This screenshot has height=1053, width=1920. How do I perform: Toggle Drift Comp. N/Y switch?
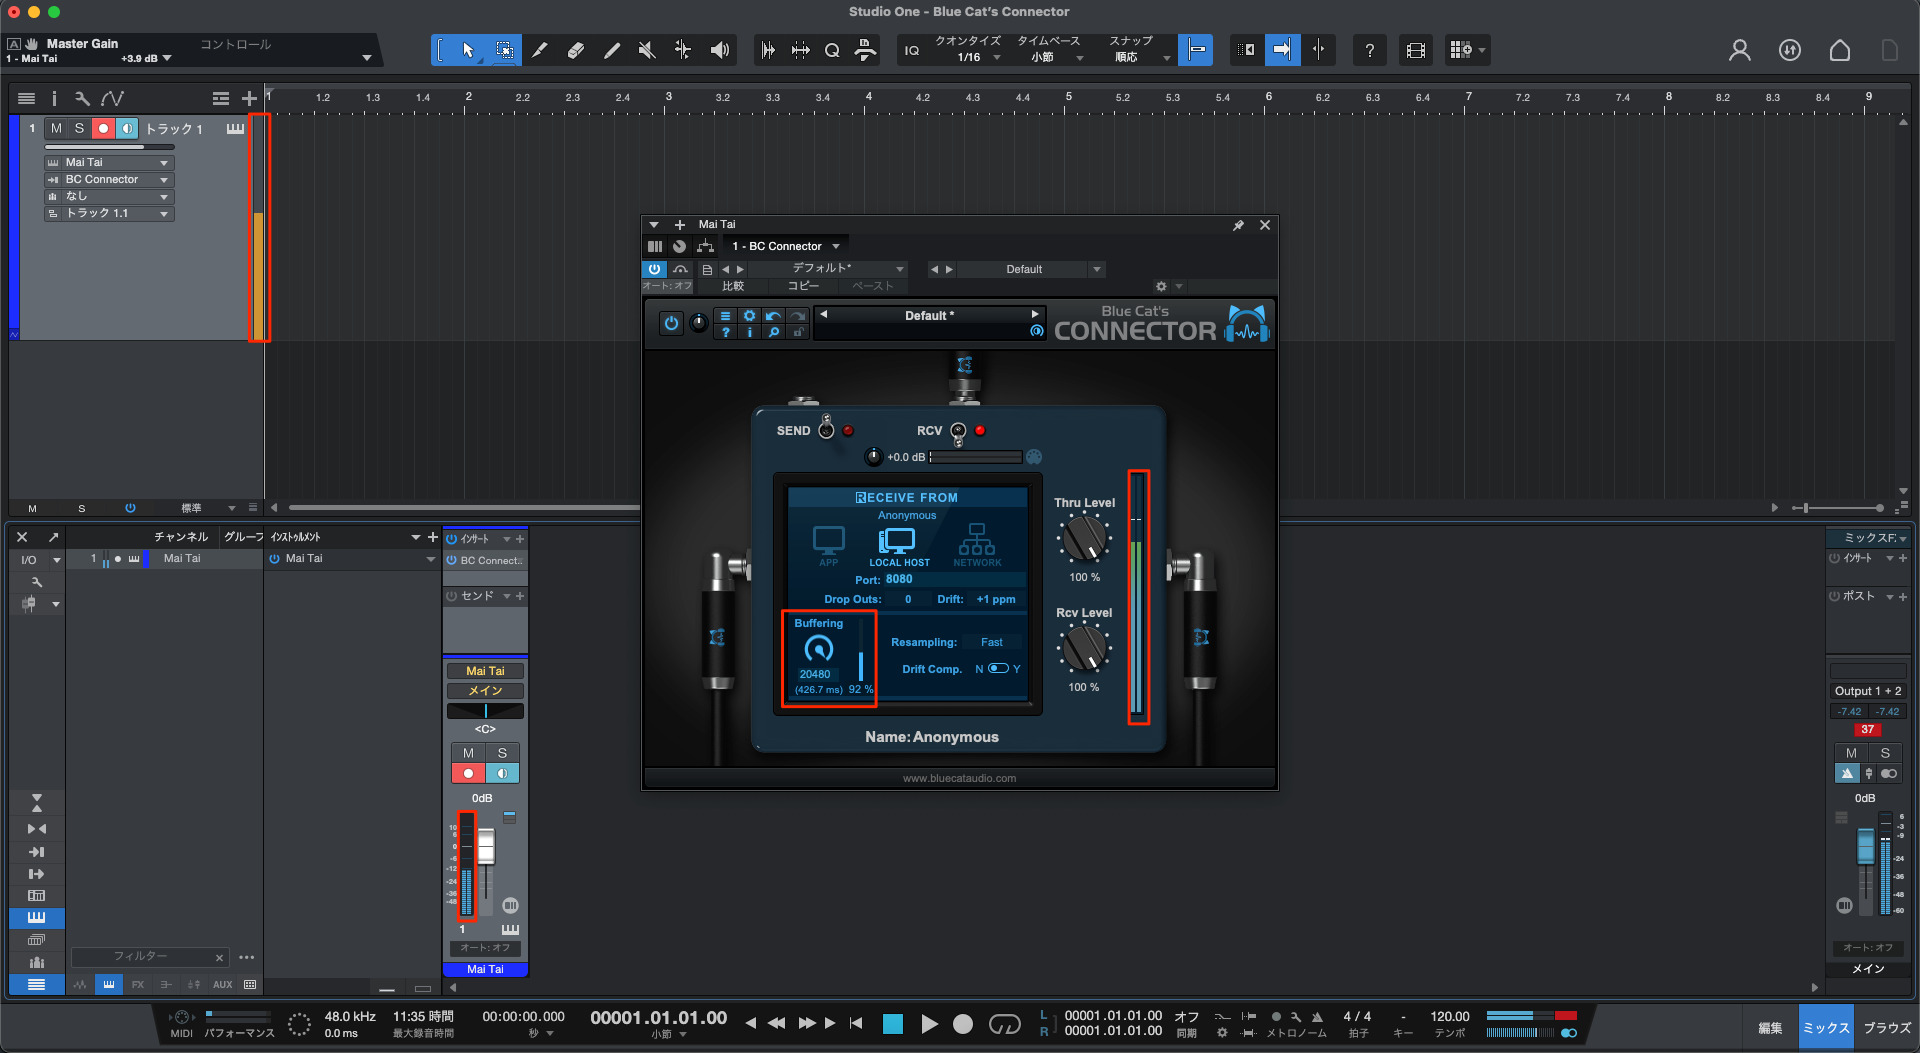[x=998, y=669]
